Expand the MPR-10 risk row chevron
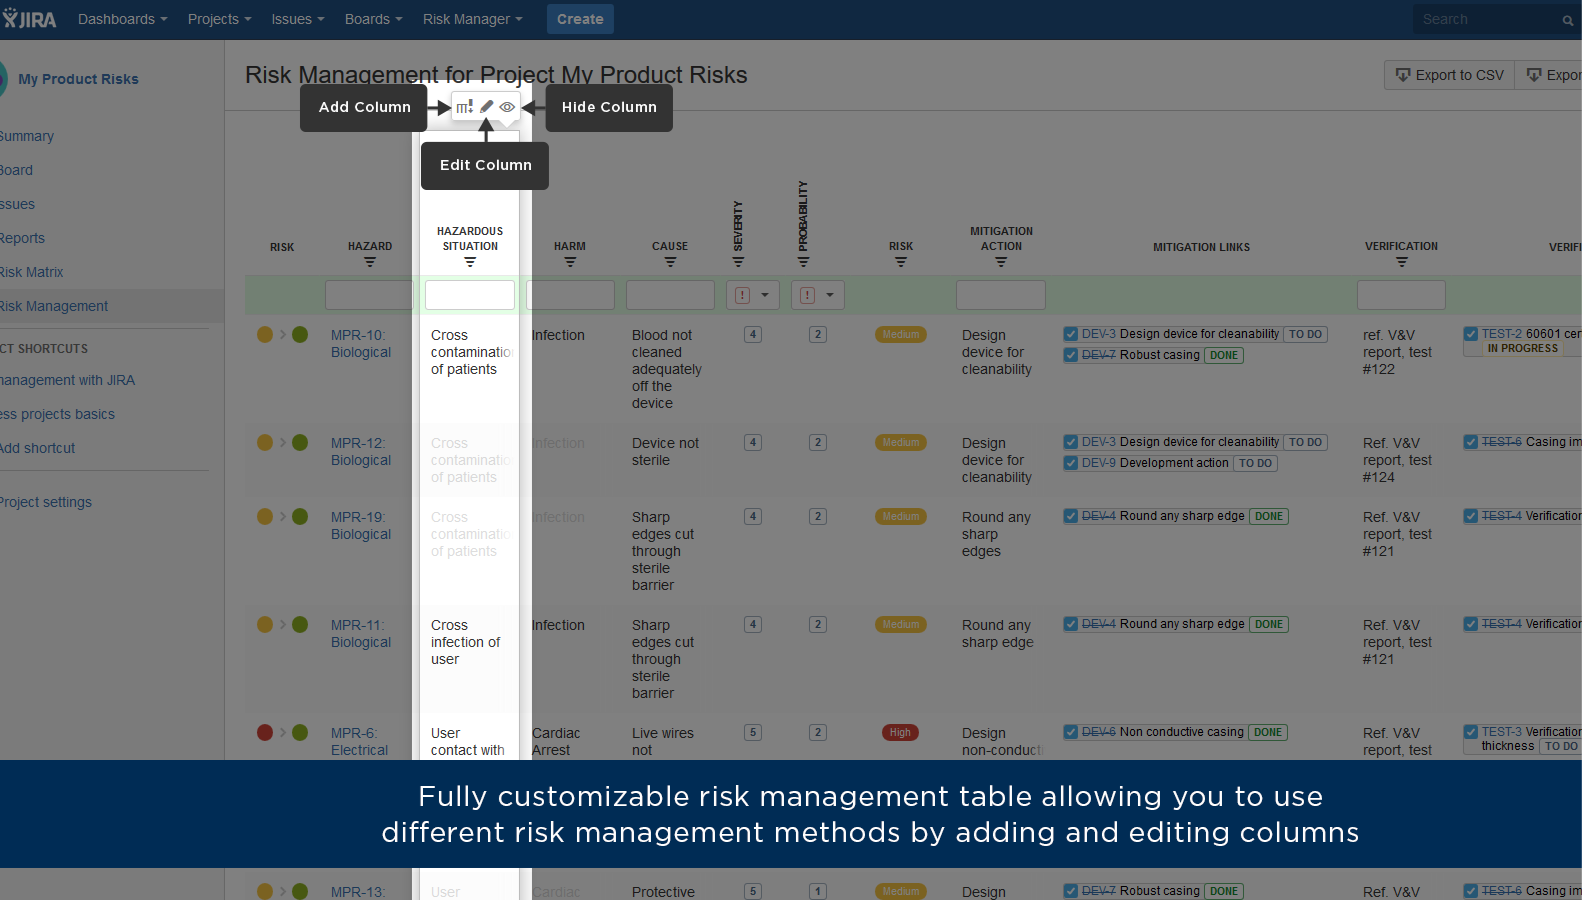This screenshot has width=1582, height=900. coord(283,335)
